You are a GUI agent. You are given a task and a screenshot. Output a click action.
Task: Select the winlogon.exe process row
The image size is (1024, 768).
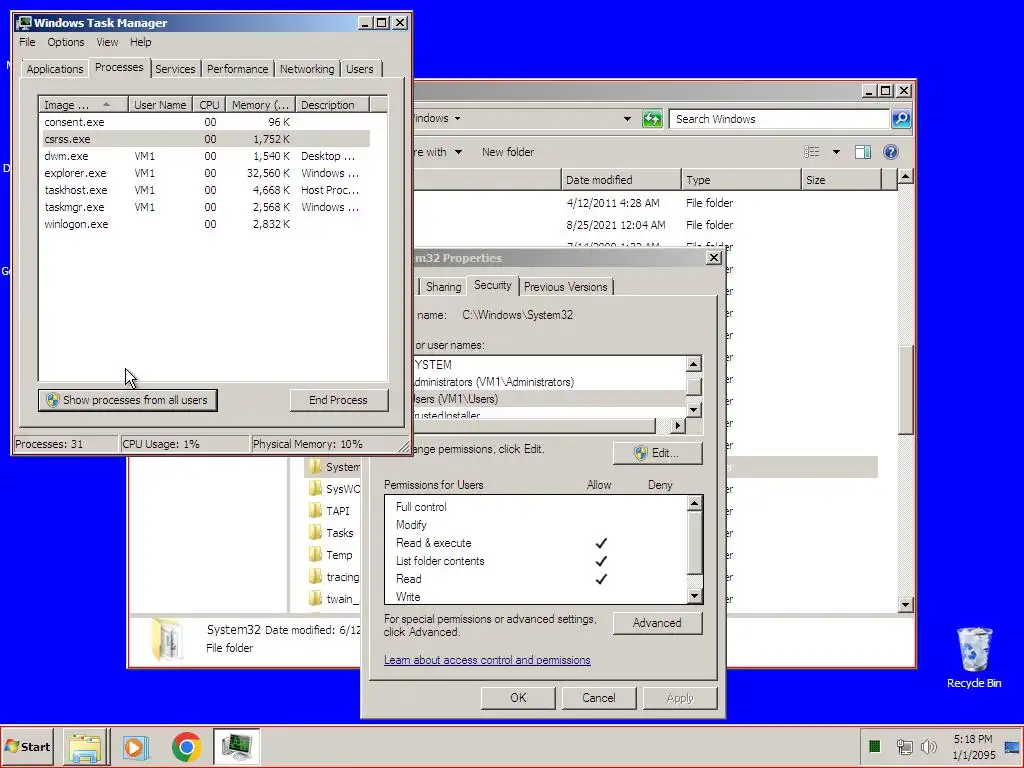[x=206, y=224]
